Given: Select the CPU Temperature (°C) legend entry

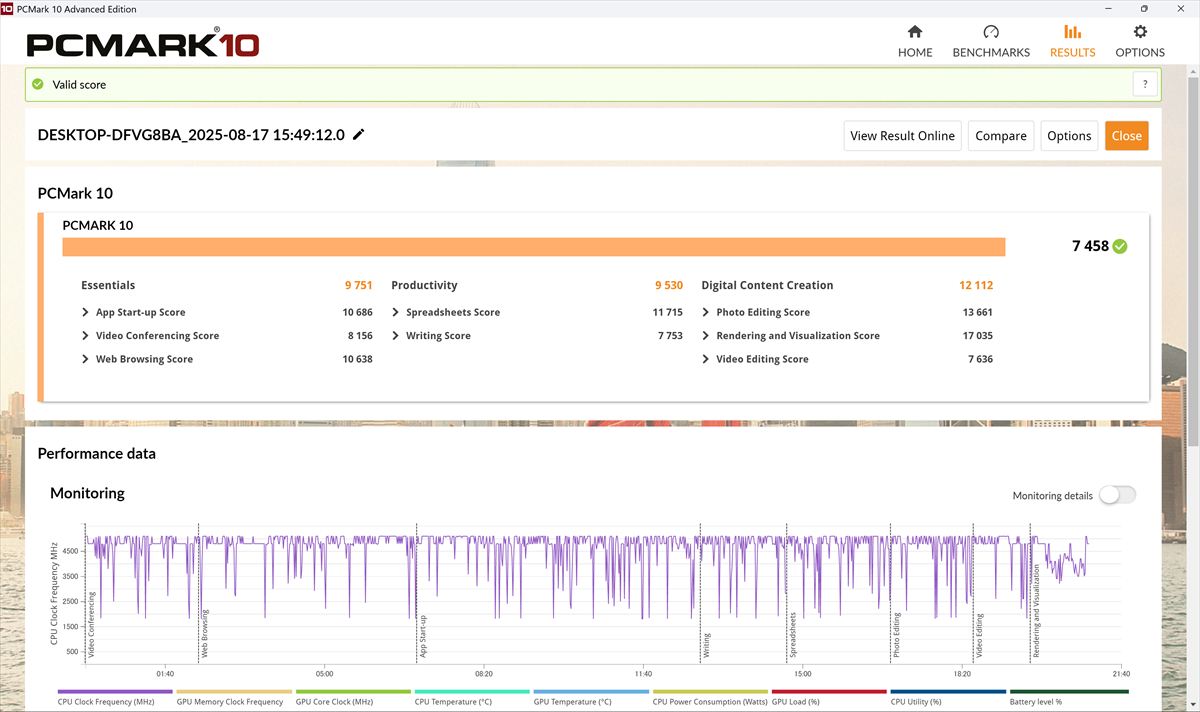Looking at the screenshot, I should (472, 696).
